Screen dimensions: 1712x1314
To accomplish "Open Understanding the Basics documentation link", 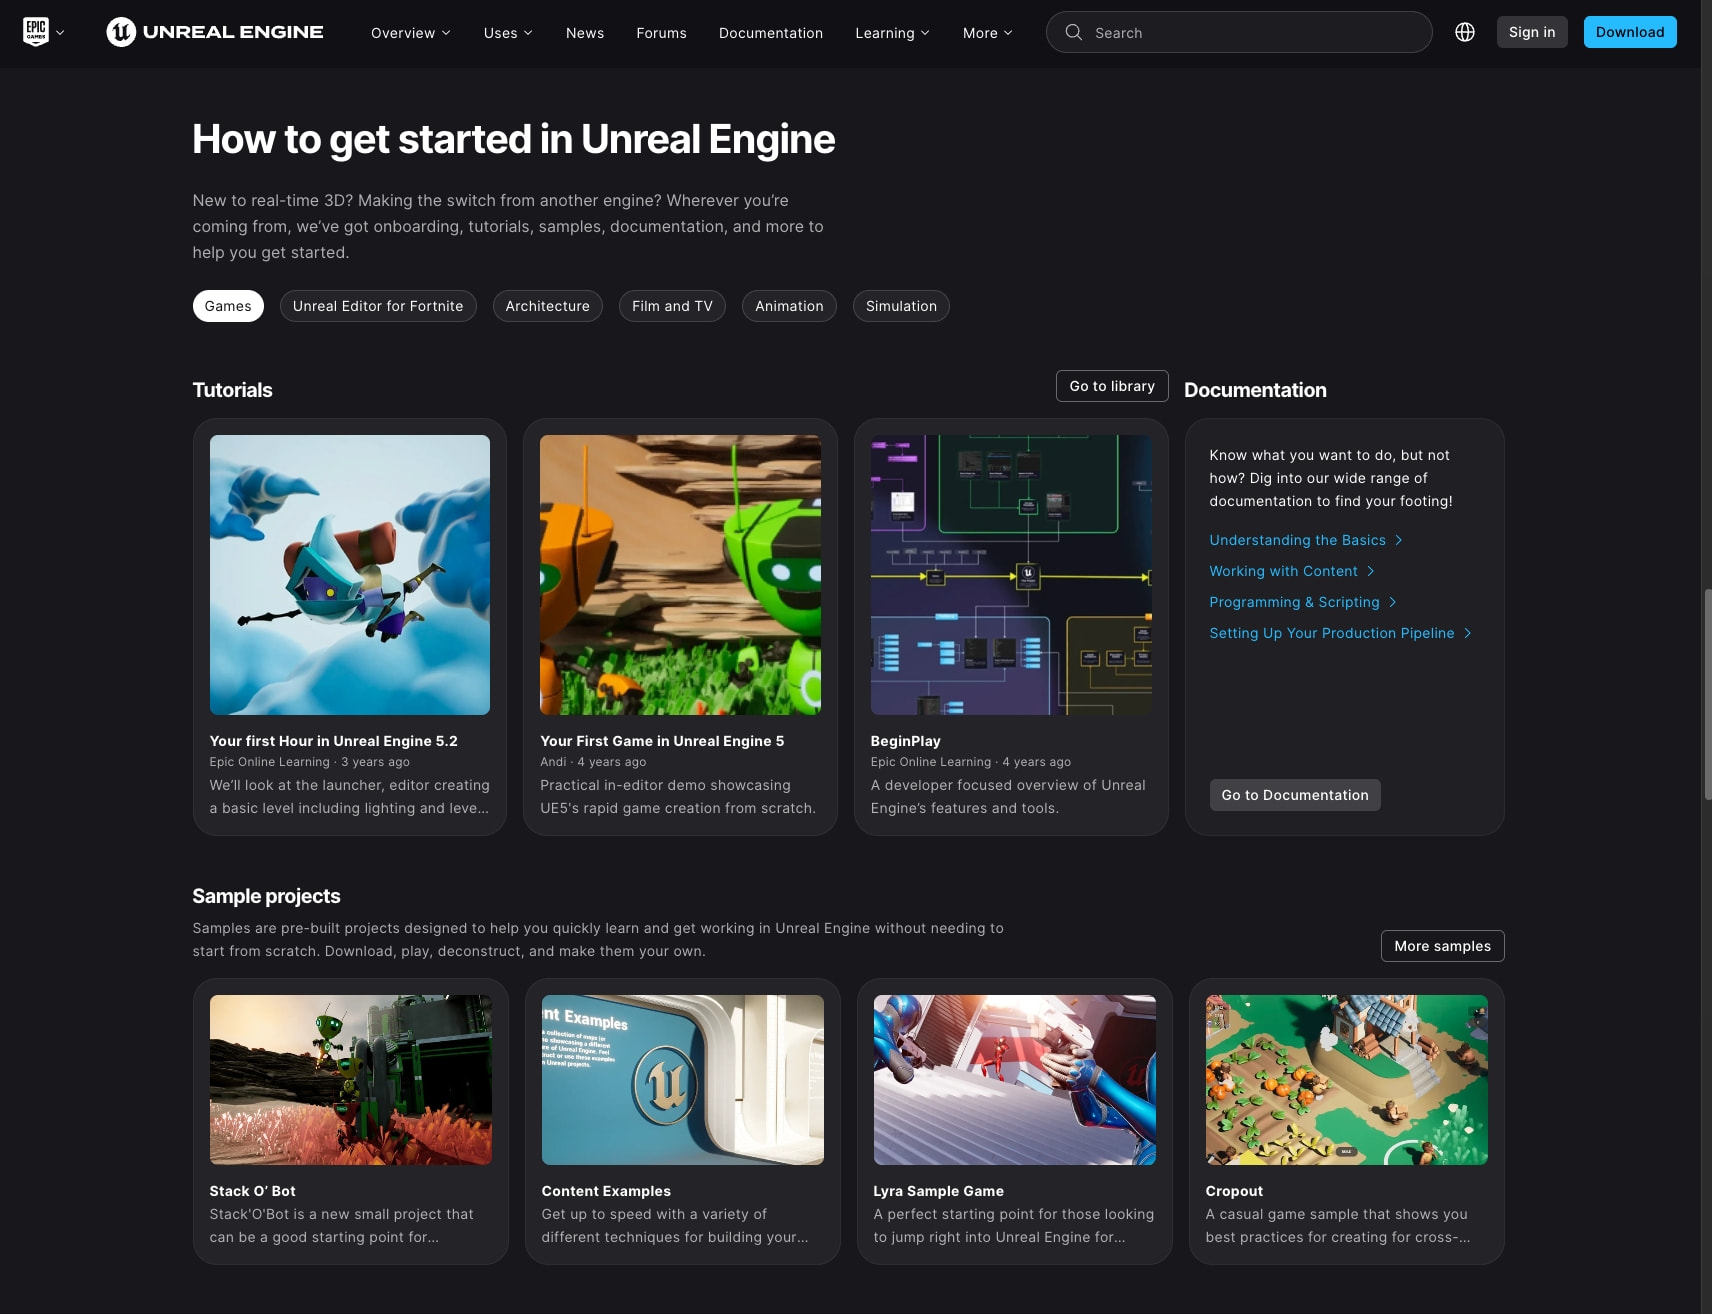I will (1306, 540).
